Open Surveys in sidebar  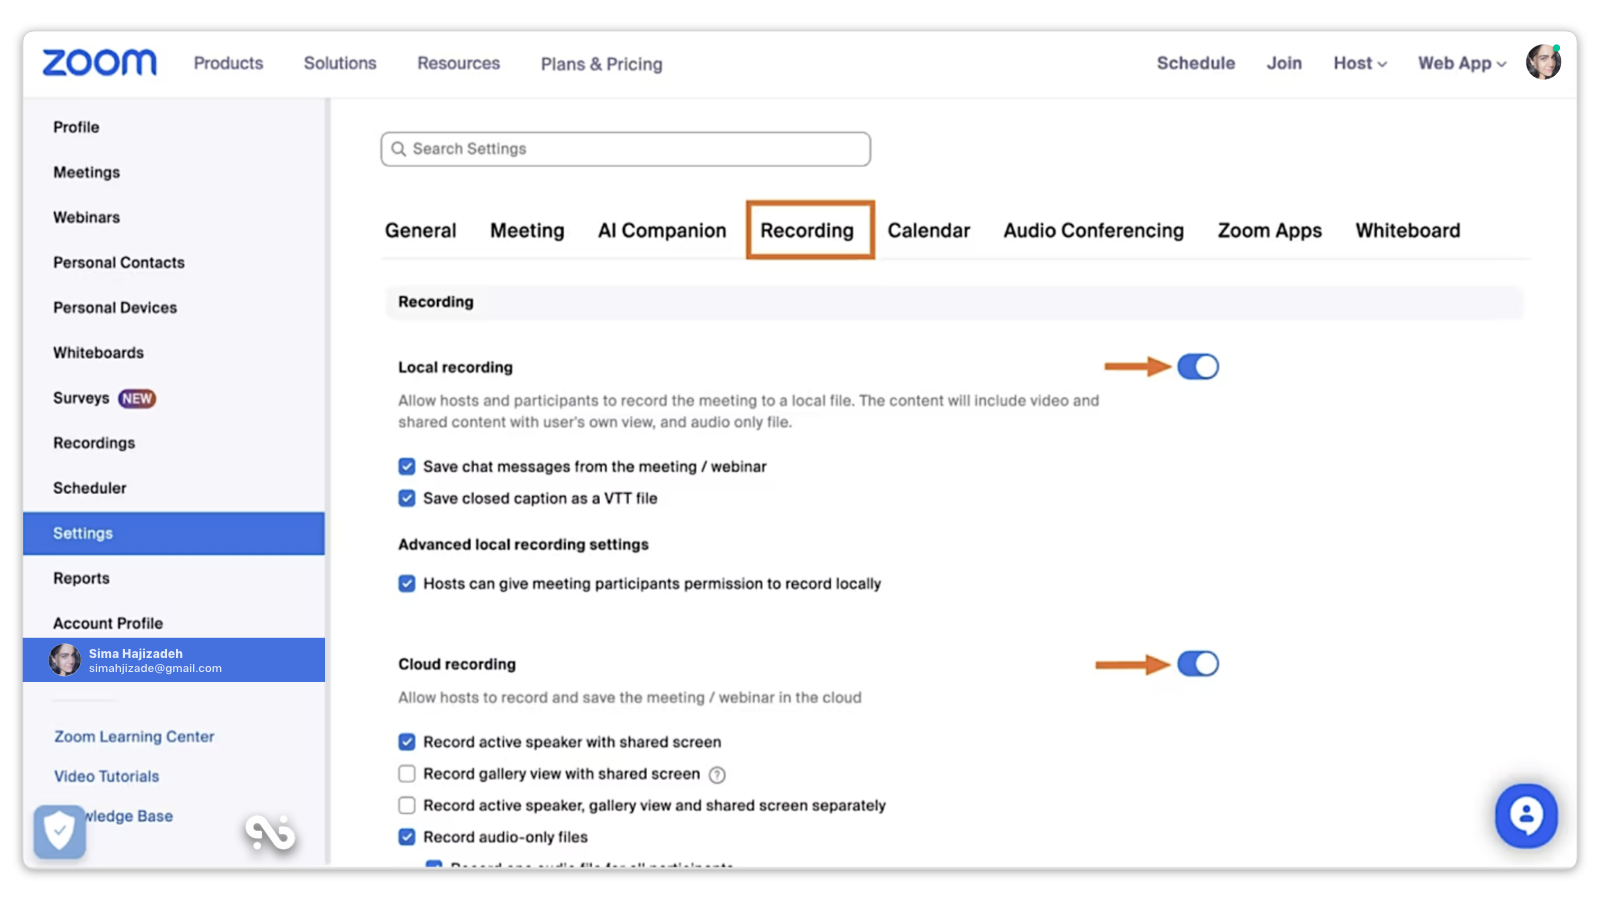(x=81, y=398)
